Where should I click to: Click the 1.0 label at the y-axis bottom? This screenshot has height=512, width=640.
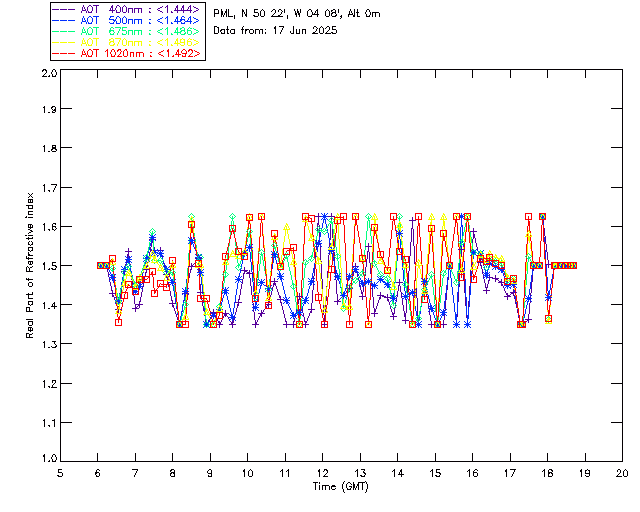coord(49,459)
